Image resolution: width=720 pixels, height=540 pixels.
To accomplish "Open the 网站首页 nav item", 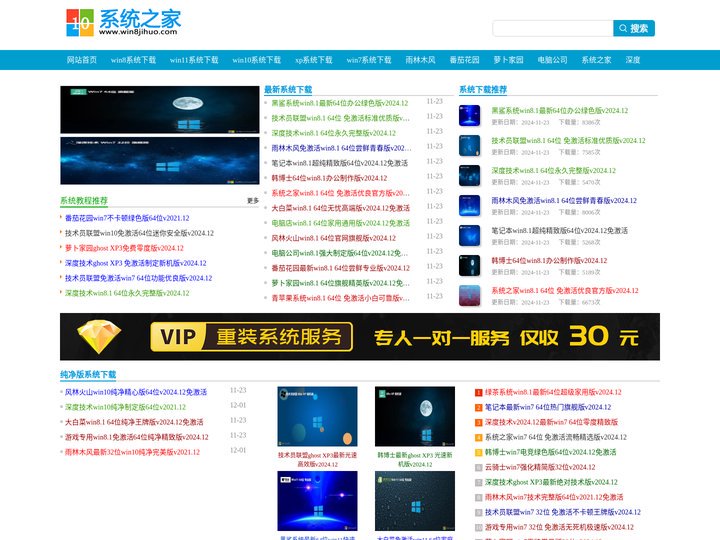I will coord(82,60).
